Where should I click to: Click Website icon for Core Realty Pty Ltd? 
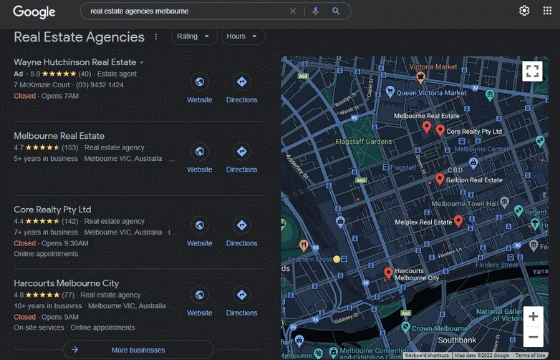[200, 225]
